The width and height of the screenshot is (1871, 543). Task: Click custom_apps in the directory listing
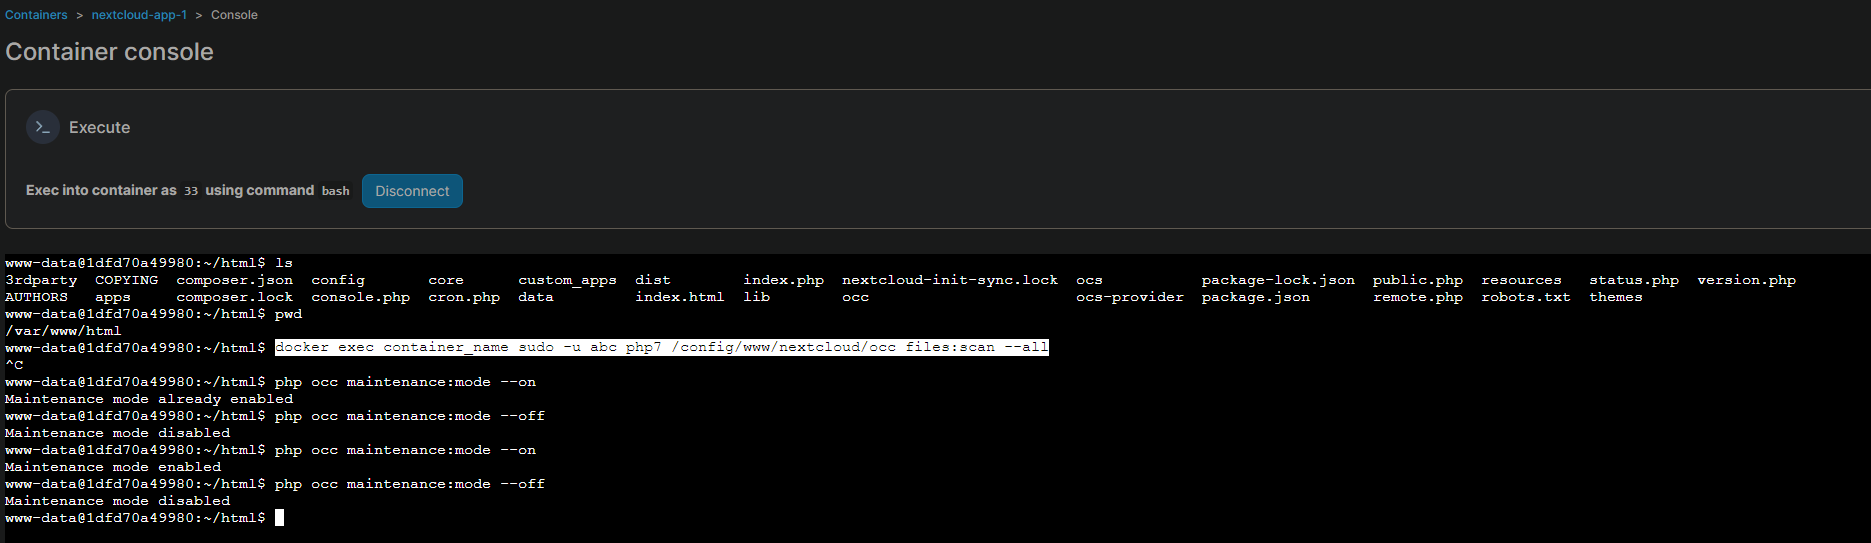[567, 280]
